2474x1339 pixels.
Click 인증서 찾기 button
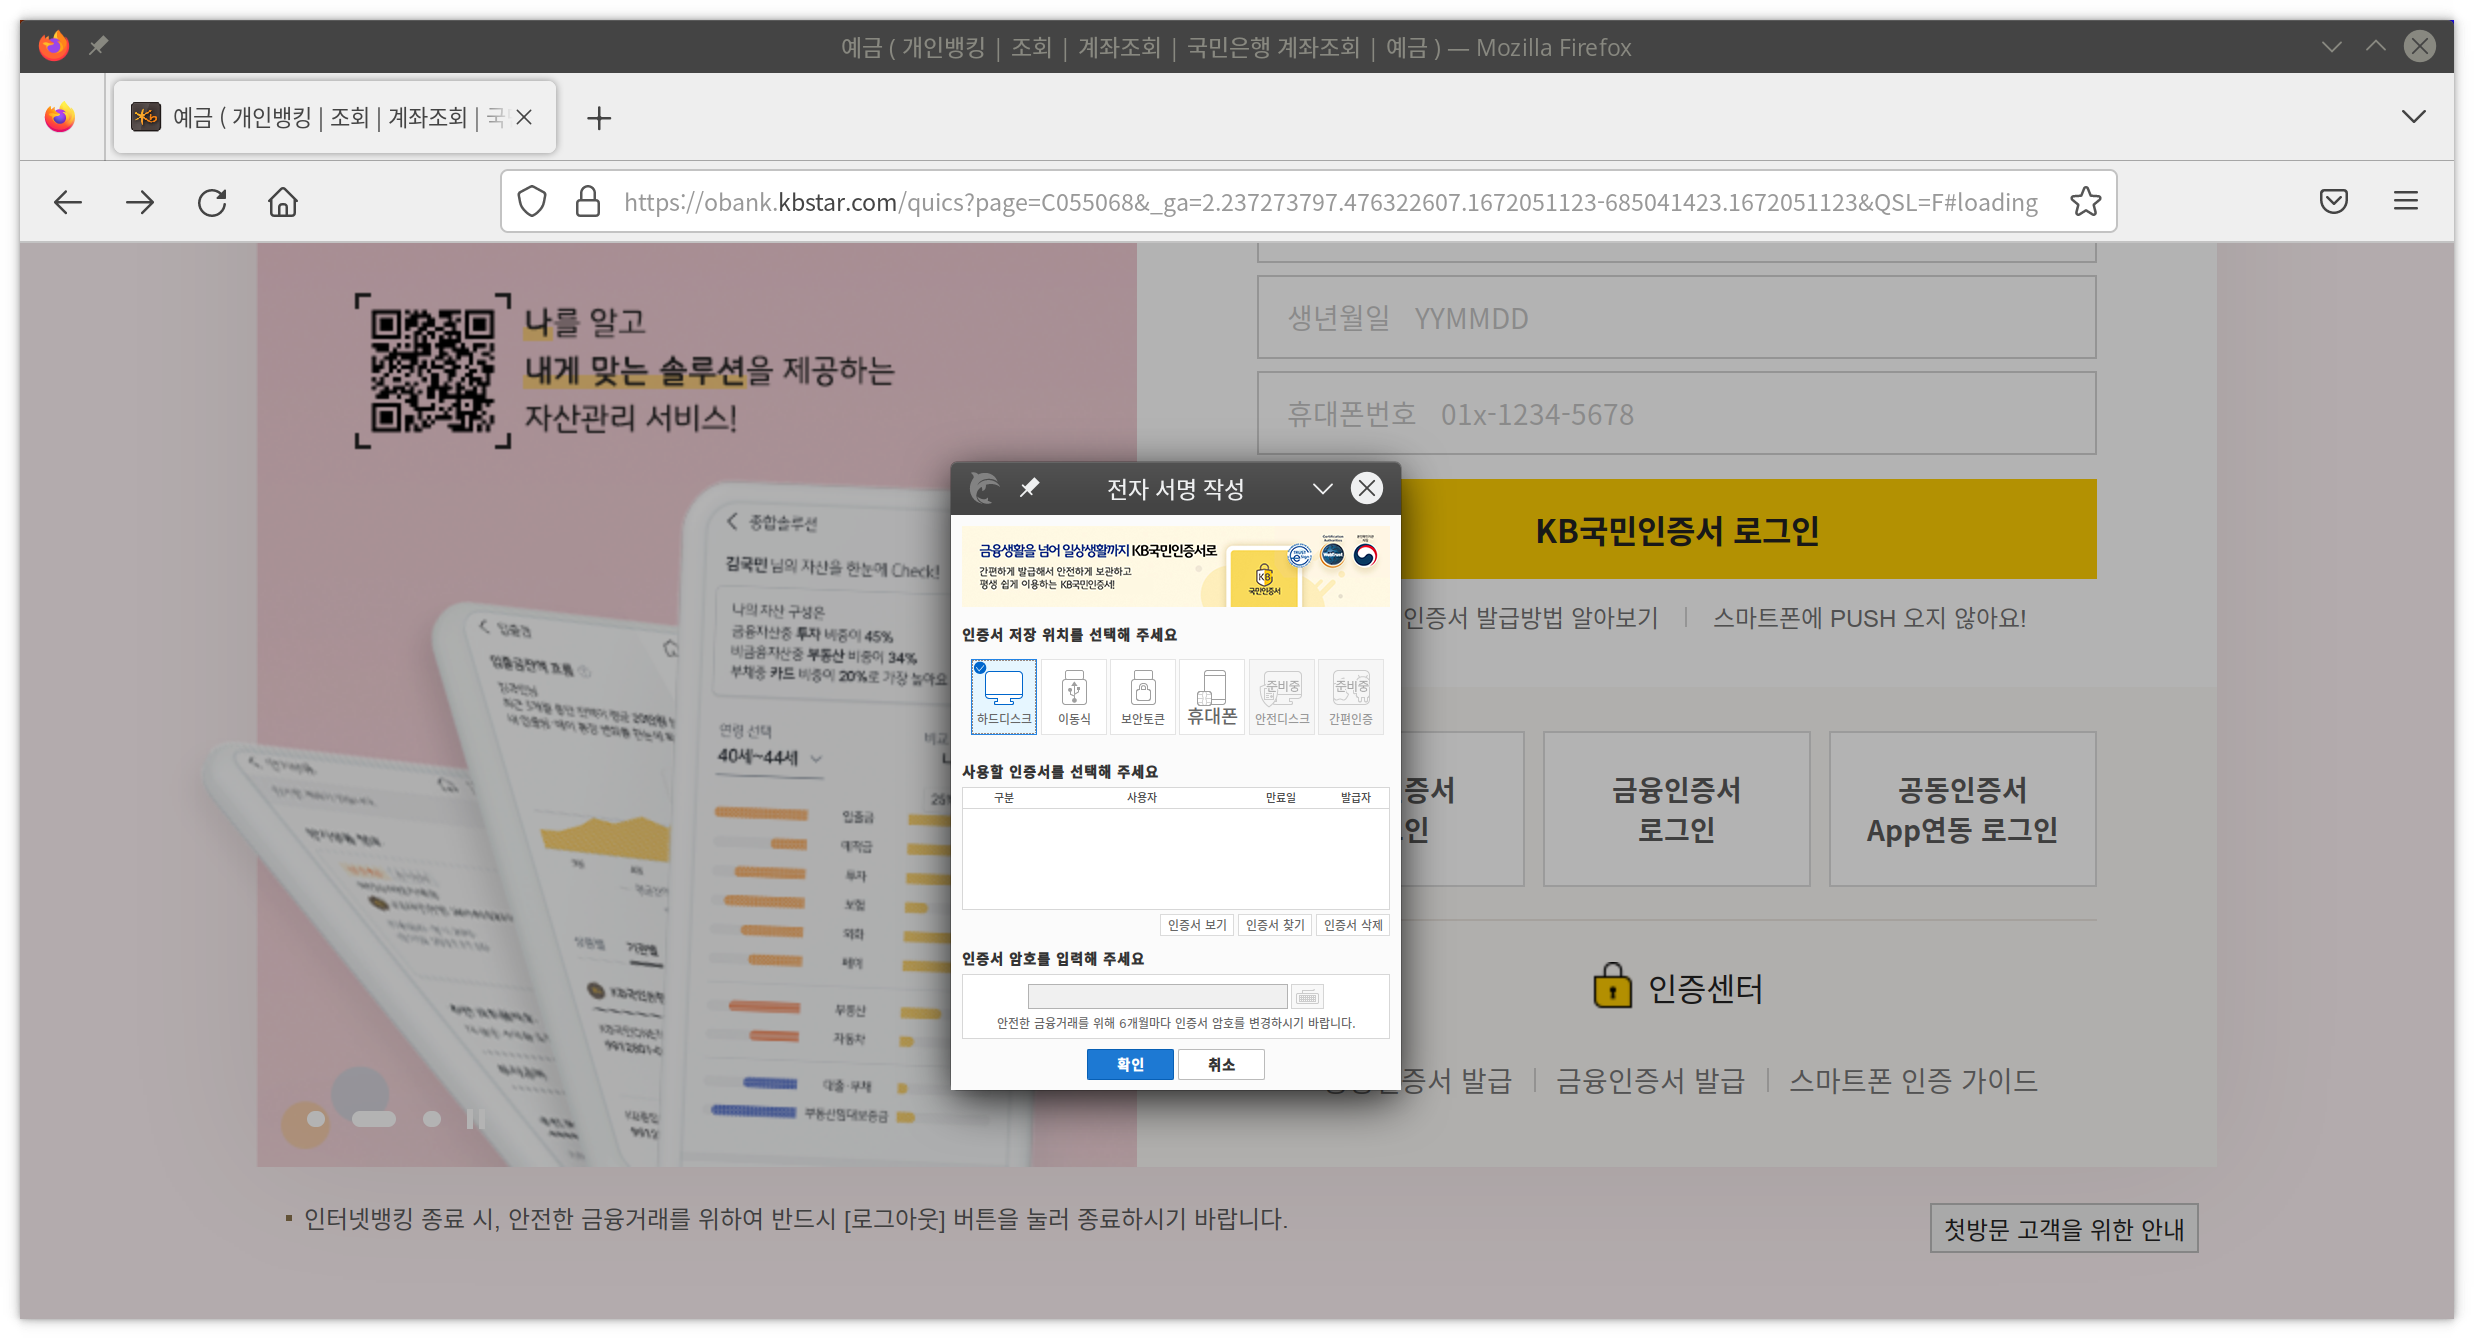[1275, 925]
